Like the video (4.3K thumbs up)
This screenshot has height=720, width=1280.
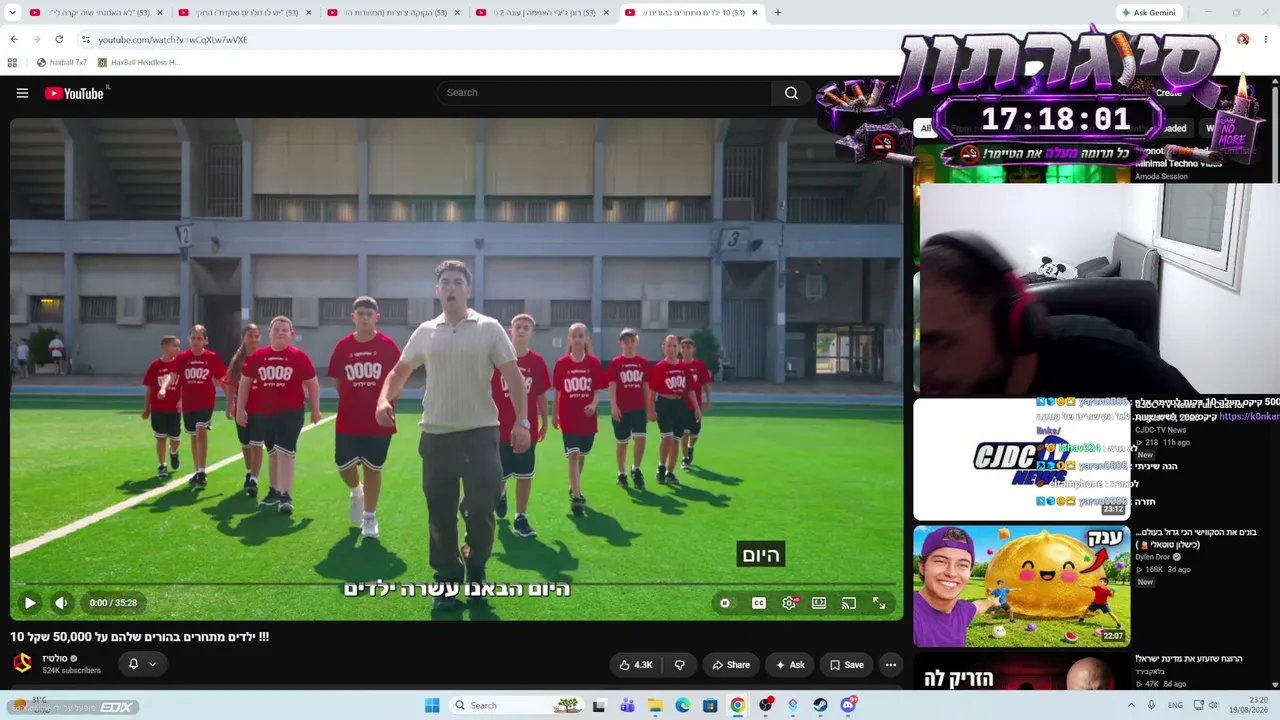pos(636,665)
